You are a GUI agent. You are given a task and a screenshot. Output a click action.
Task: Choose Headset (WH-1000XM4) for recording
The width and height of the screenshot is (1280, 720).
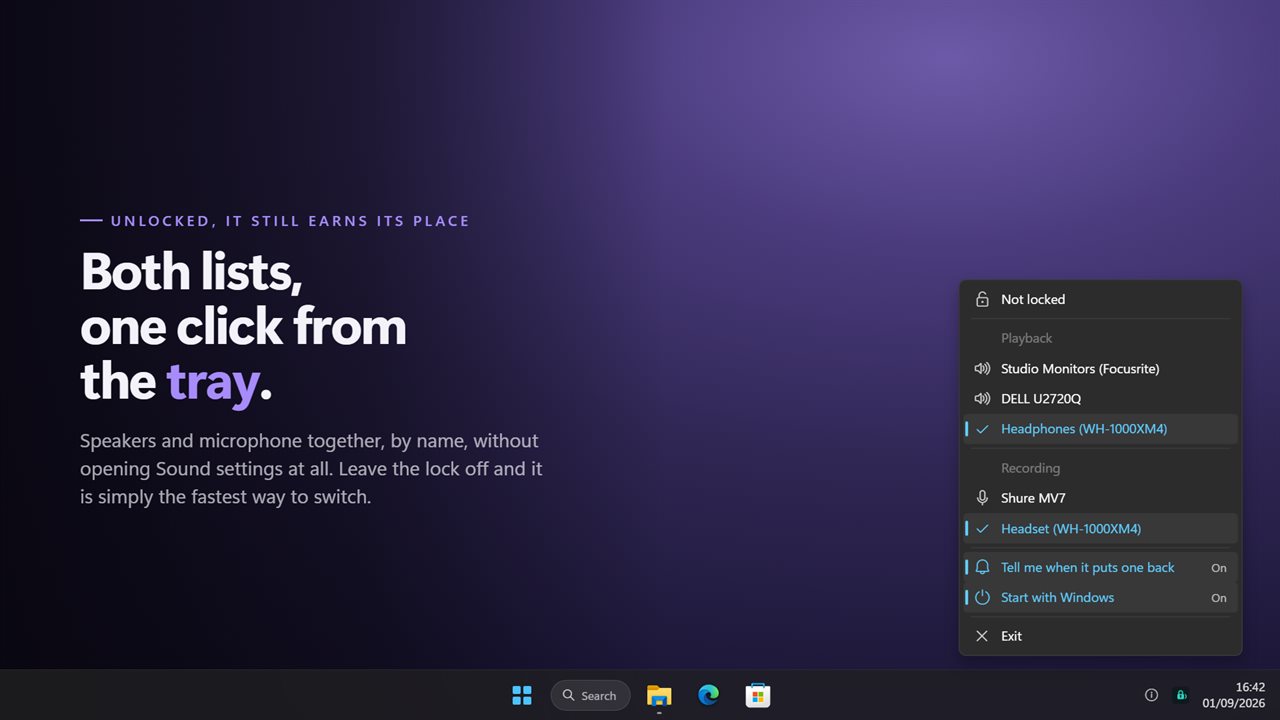click(x=1100, y=528)
